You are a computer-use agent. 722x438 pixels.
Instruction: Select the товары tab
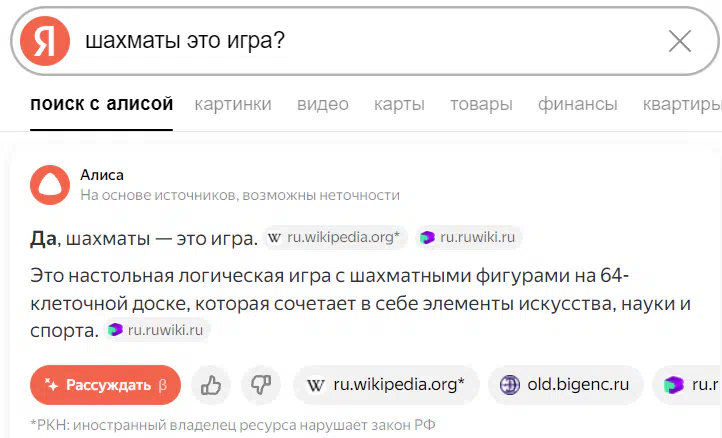coord(481,104)
